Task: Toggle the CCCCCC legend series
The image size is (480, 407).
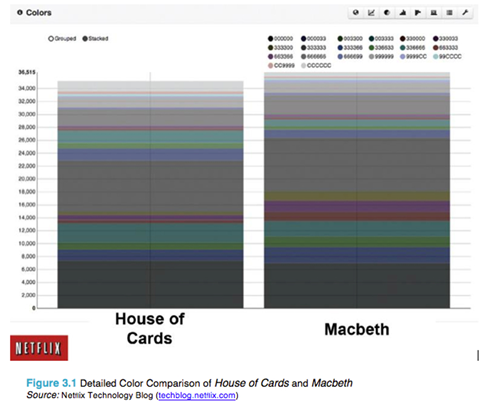Action: click(316, 66)
